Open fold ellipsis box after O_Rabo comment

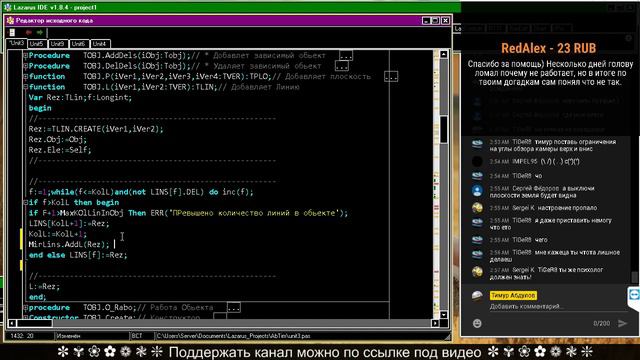[x=234, y=308]
